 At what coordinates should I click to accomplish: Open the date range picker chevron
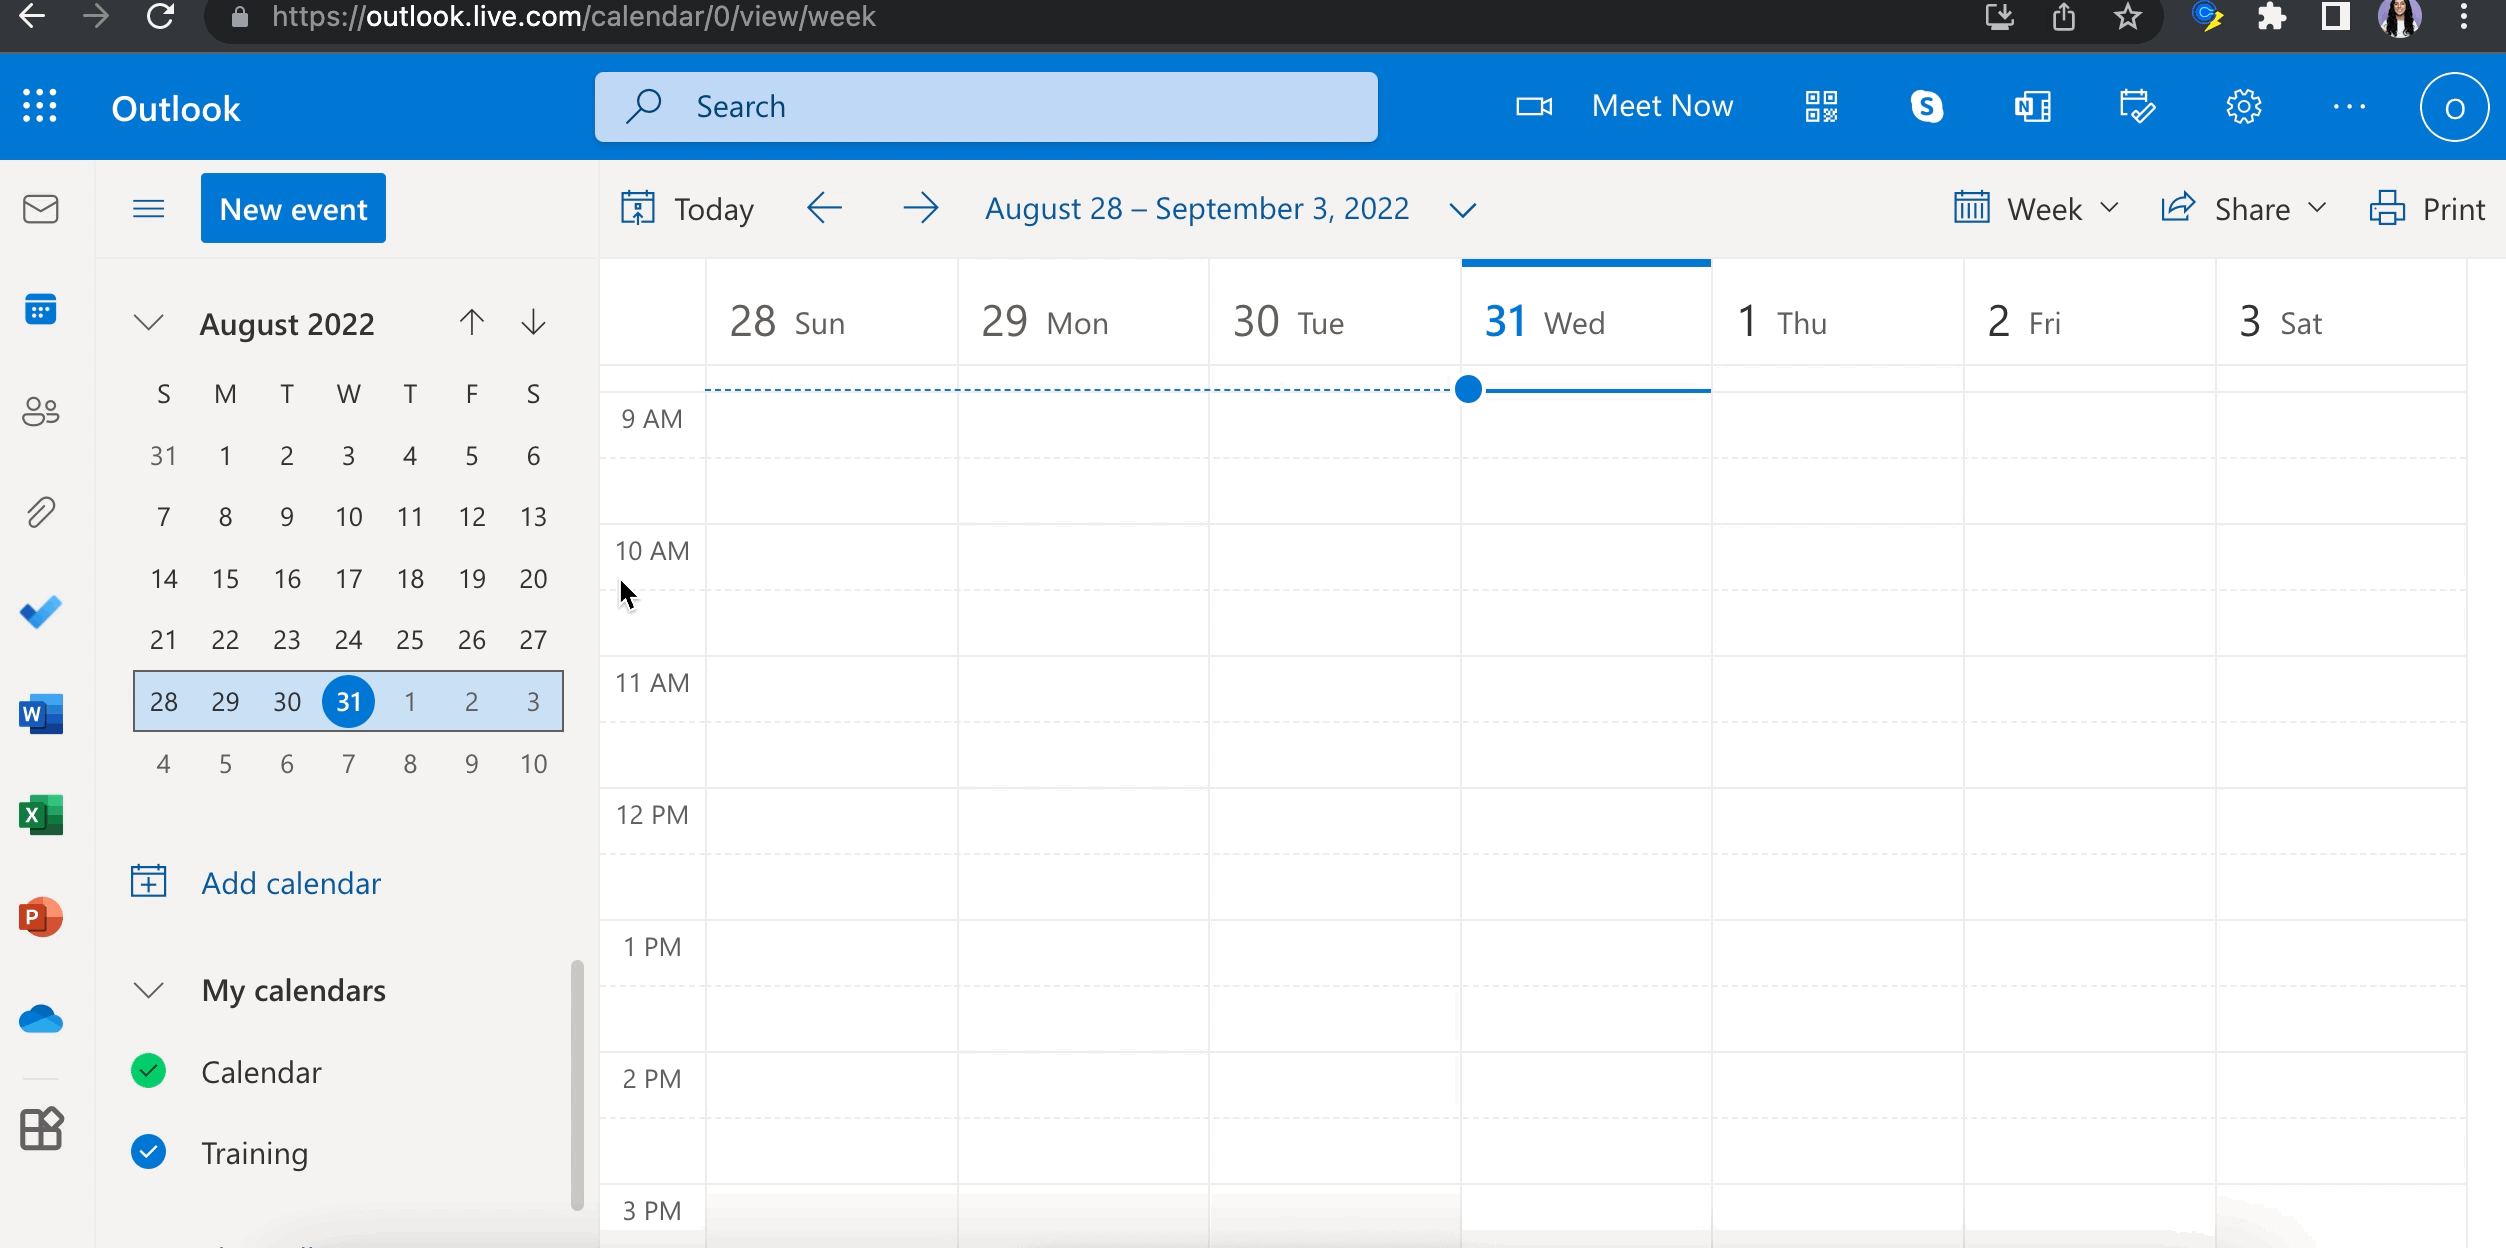click(x=1462, y=210)
